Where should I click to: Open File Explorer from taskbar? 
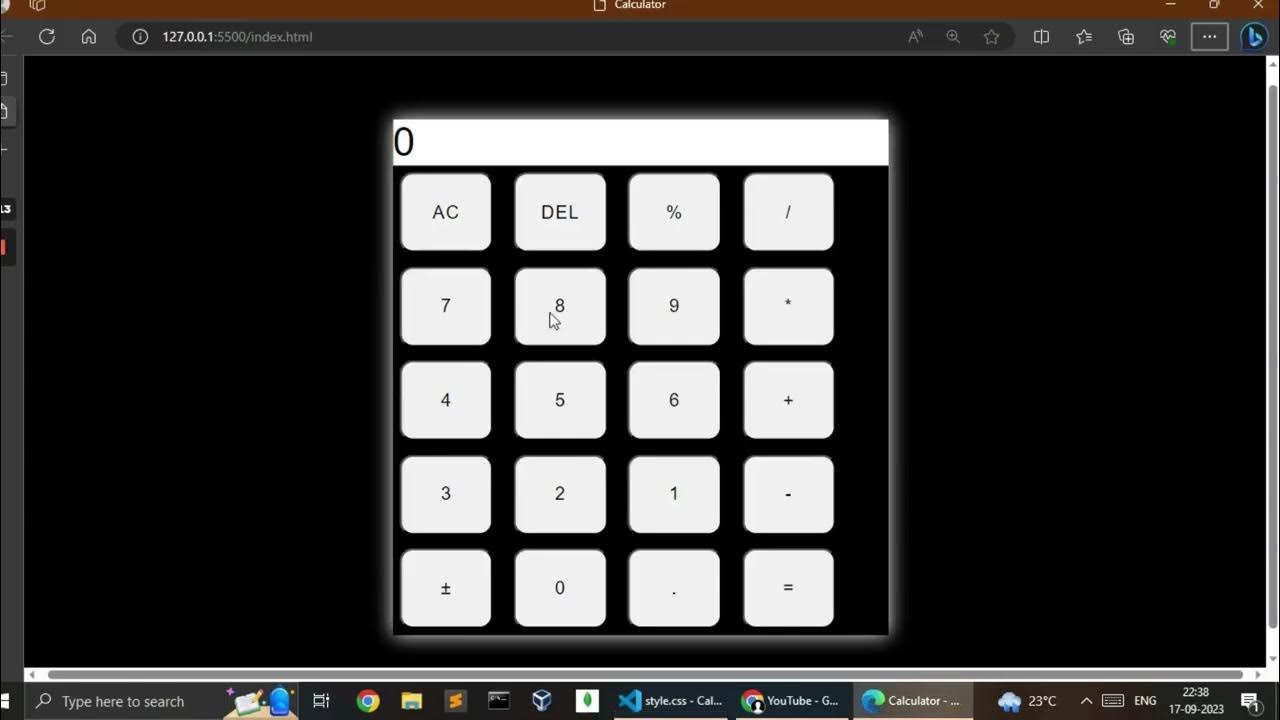(411, 701)
